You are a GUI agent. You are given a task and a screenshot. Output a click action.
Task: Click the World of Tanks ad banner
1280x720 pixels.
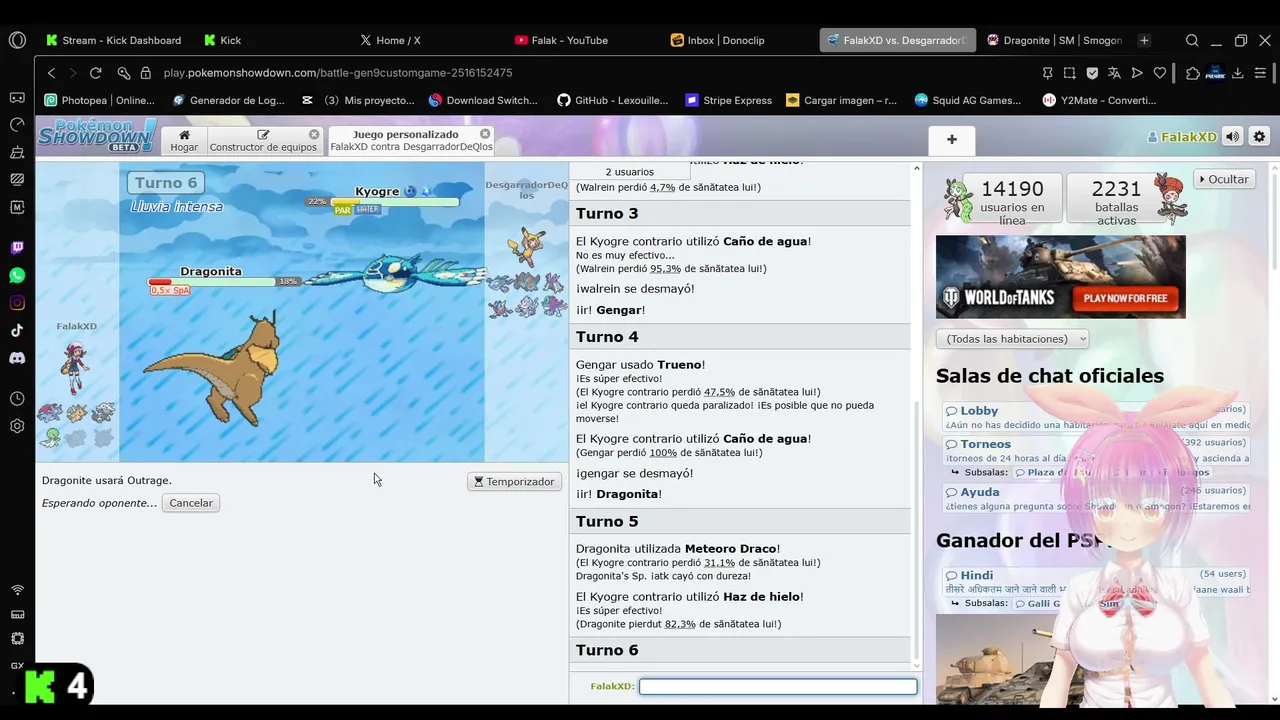1061,277
